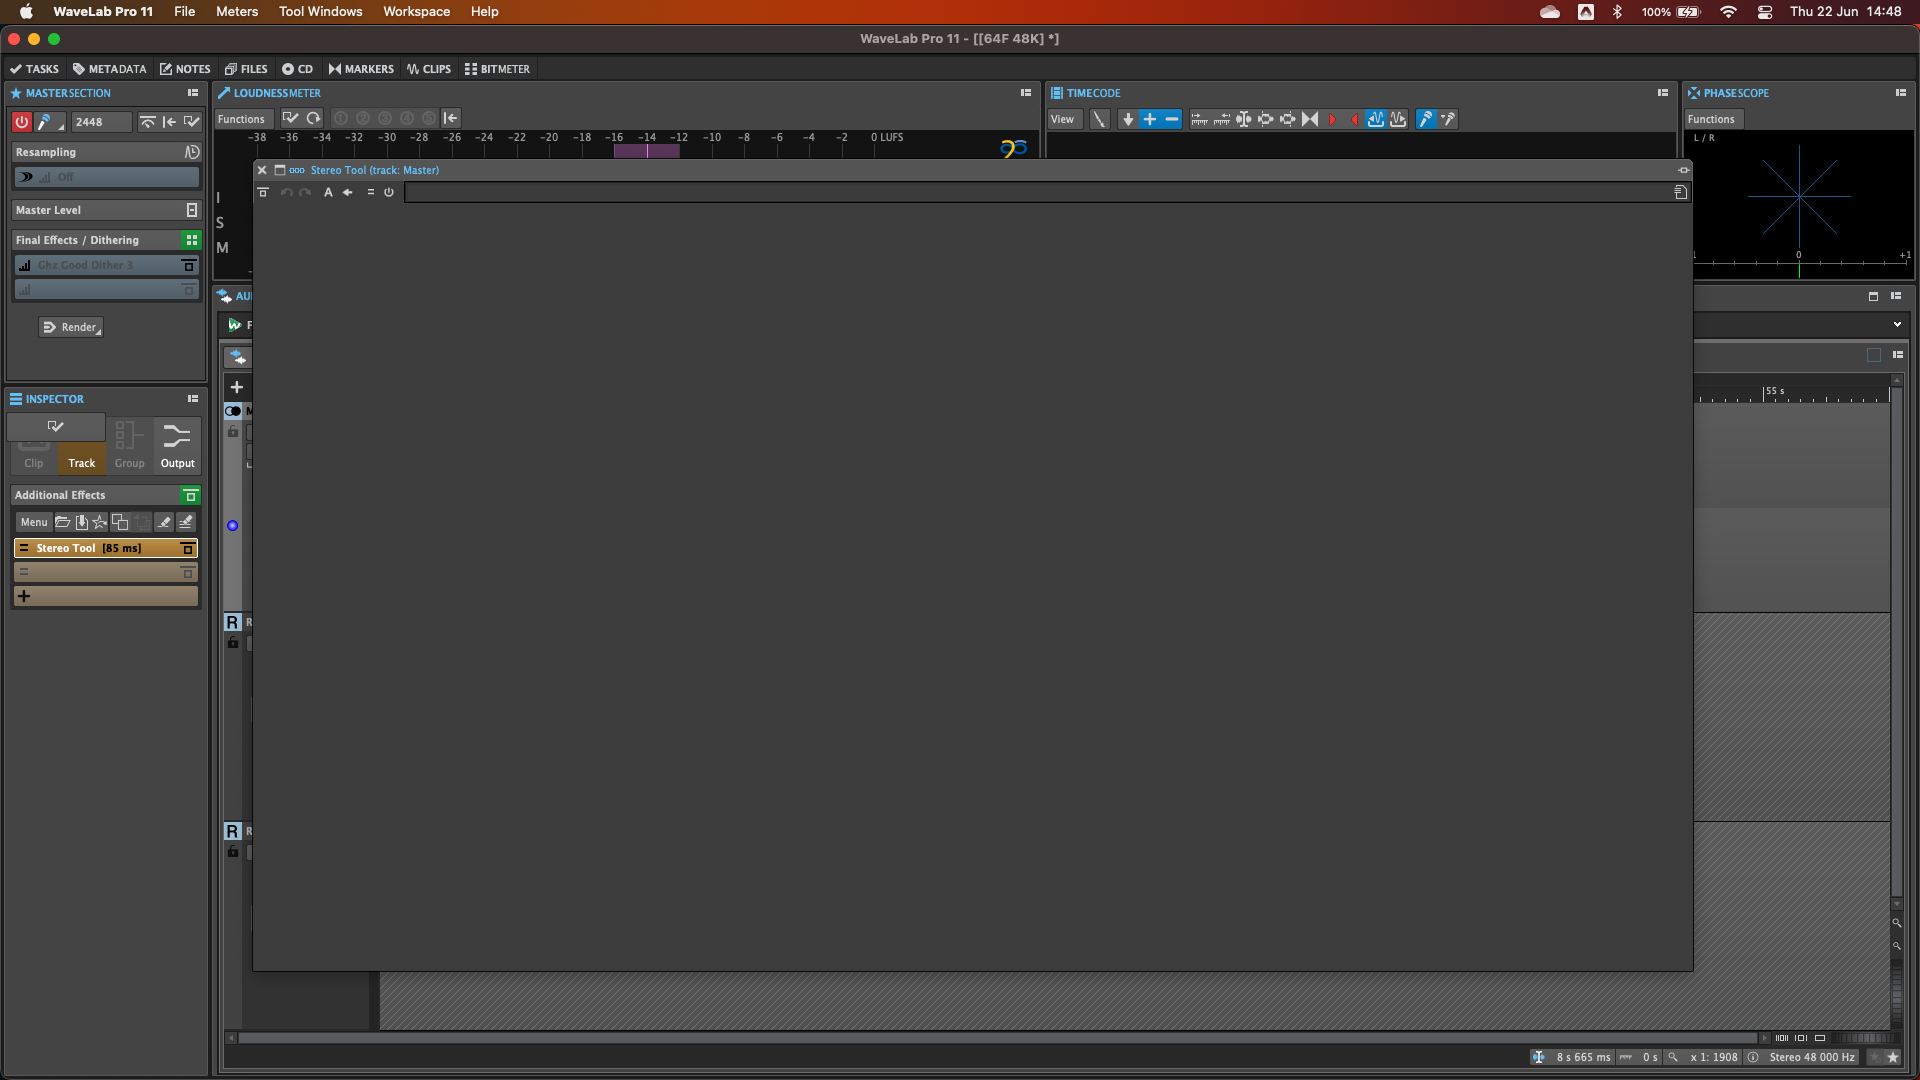
Task: Toggle Stereo Tool plugin bypass power icon
Action: click(389, 192)
